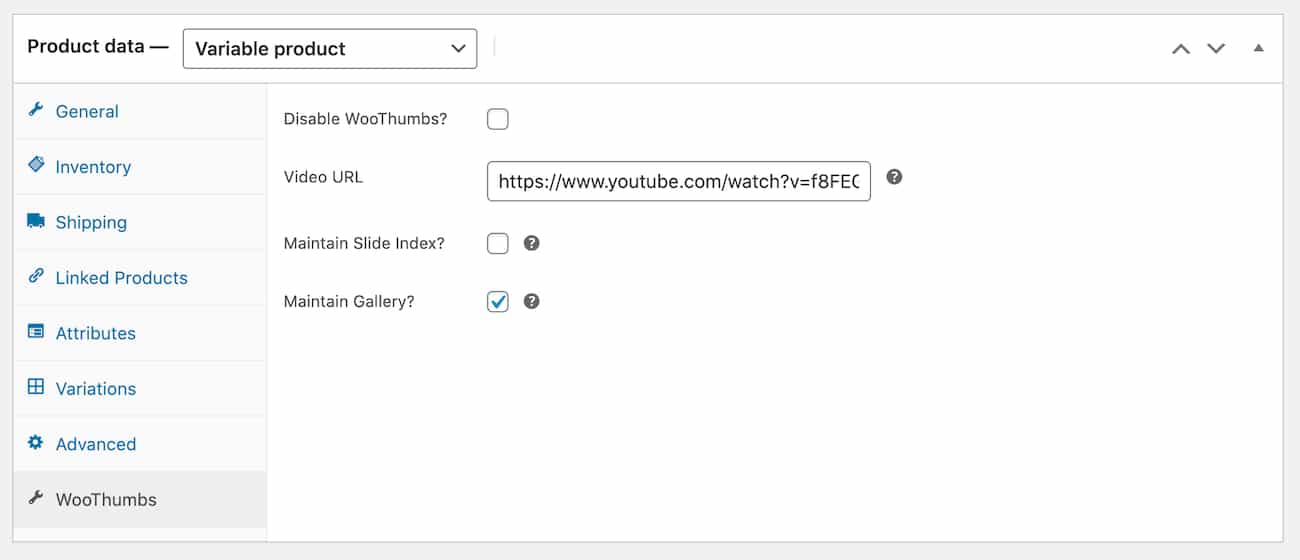Viewport: 1300px width, 560px height.
Task: Click the Linked Products chain icon
Action: [x=36, y=276]
